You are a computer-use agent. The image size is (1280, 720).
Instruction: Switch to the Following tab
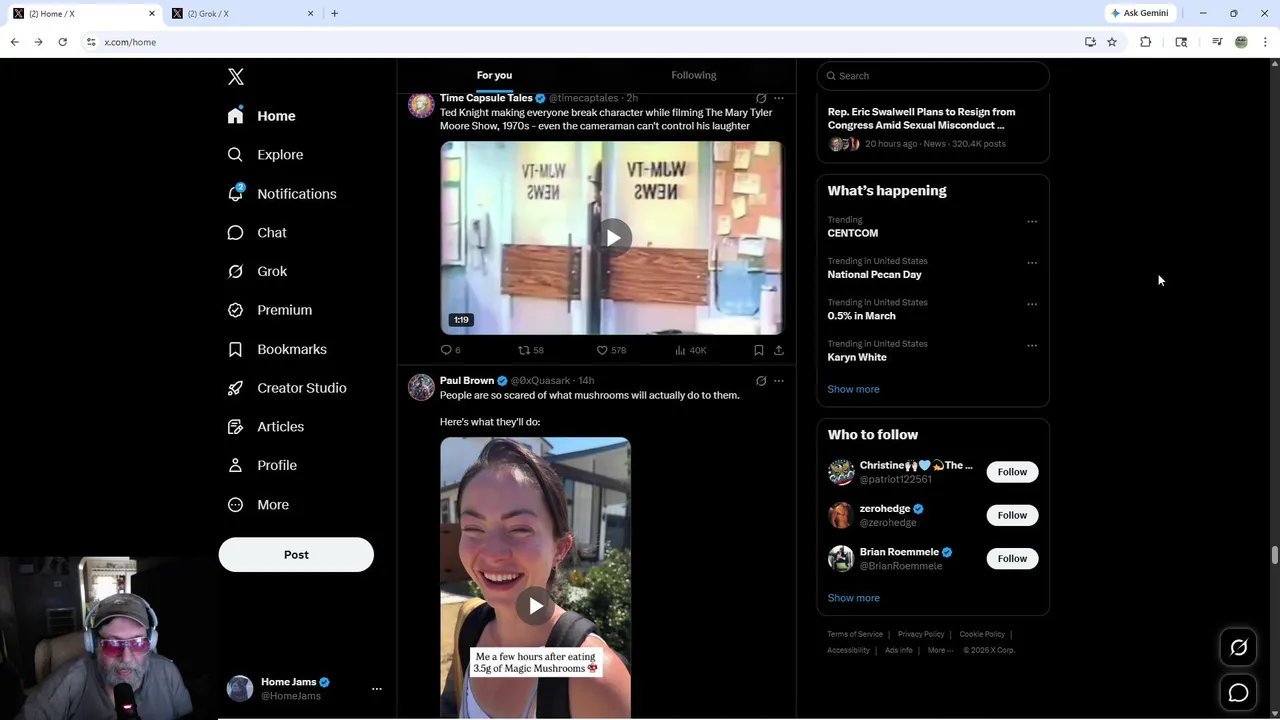[x=693, y=75]
